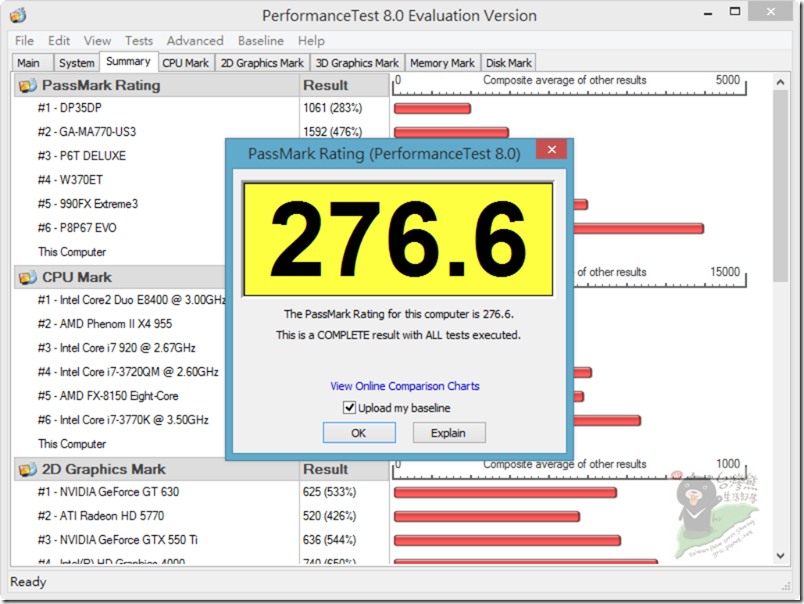Click the vertical scrollbar thumb
This screenshot has height=604, width=804.
tap(780, 186)
